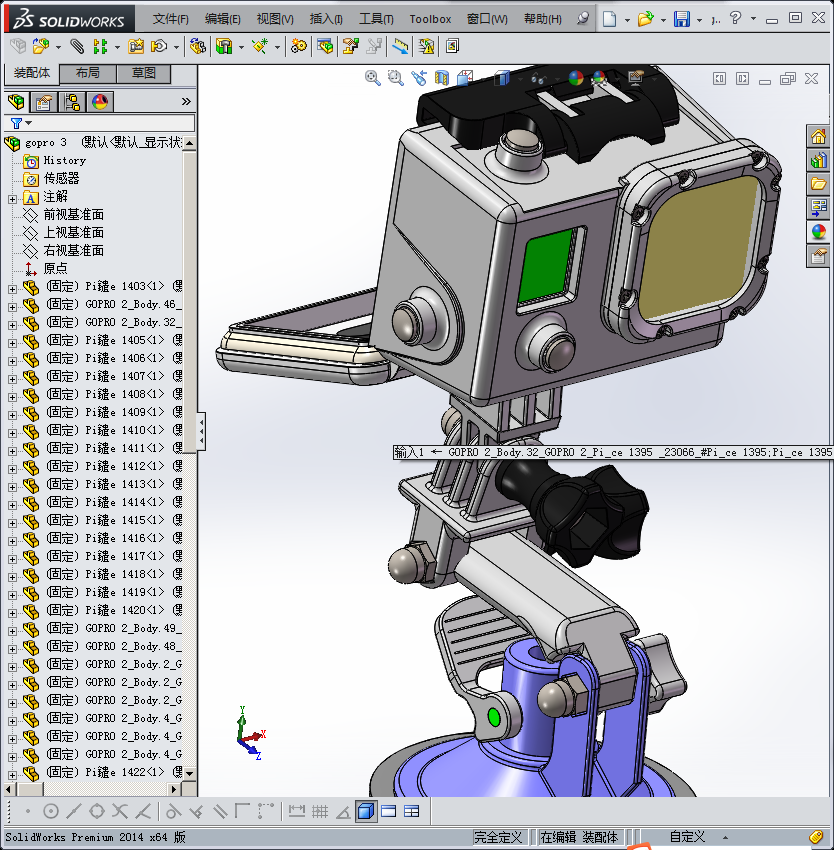
Task: Open the Design Library pane
Action: (x=819, y=160)
